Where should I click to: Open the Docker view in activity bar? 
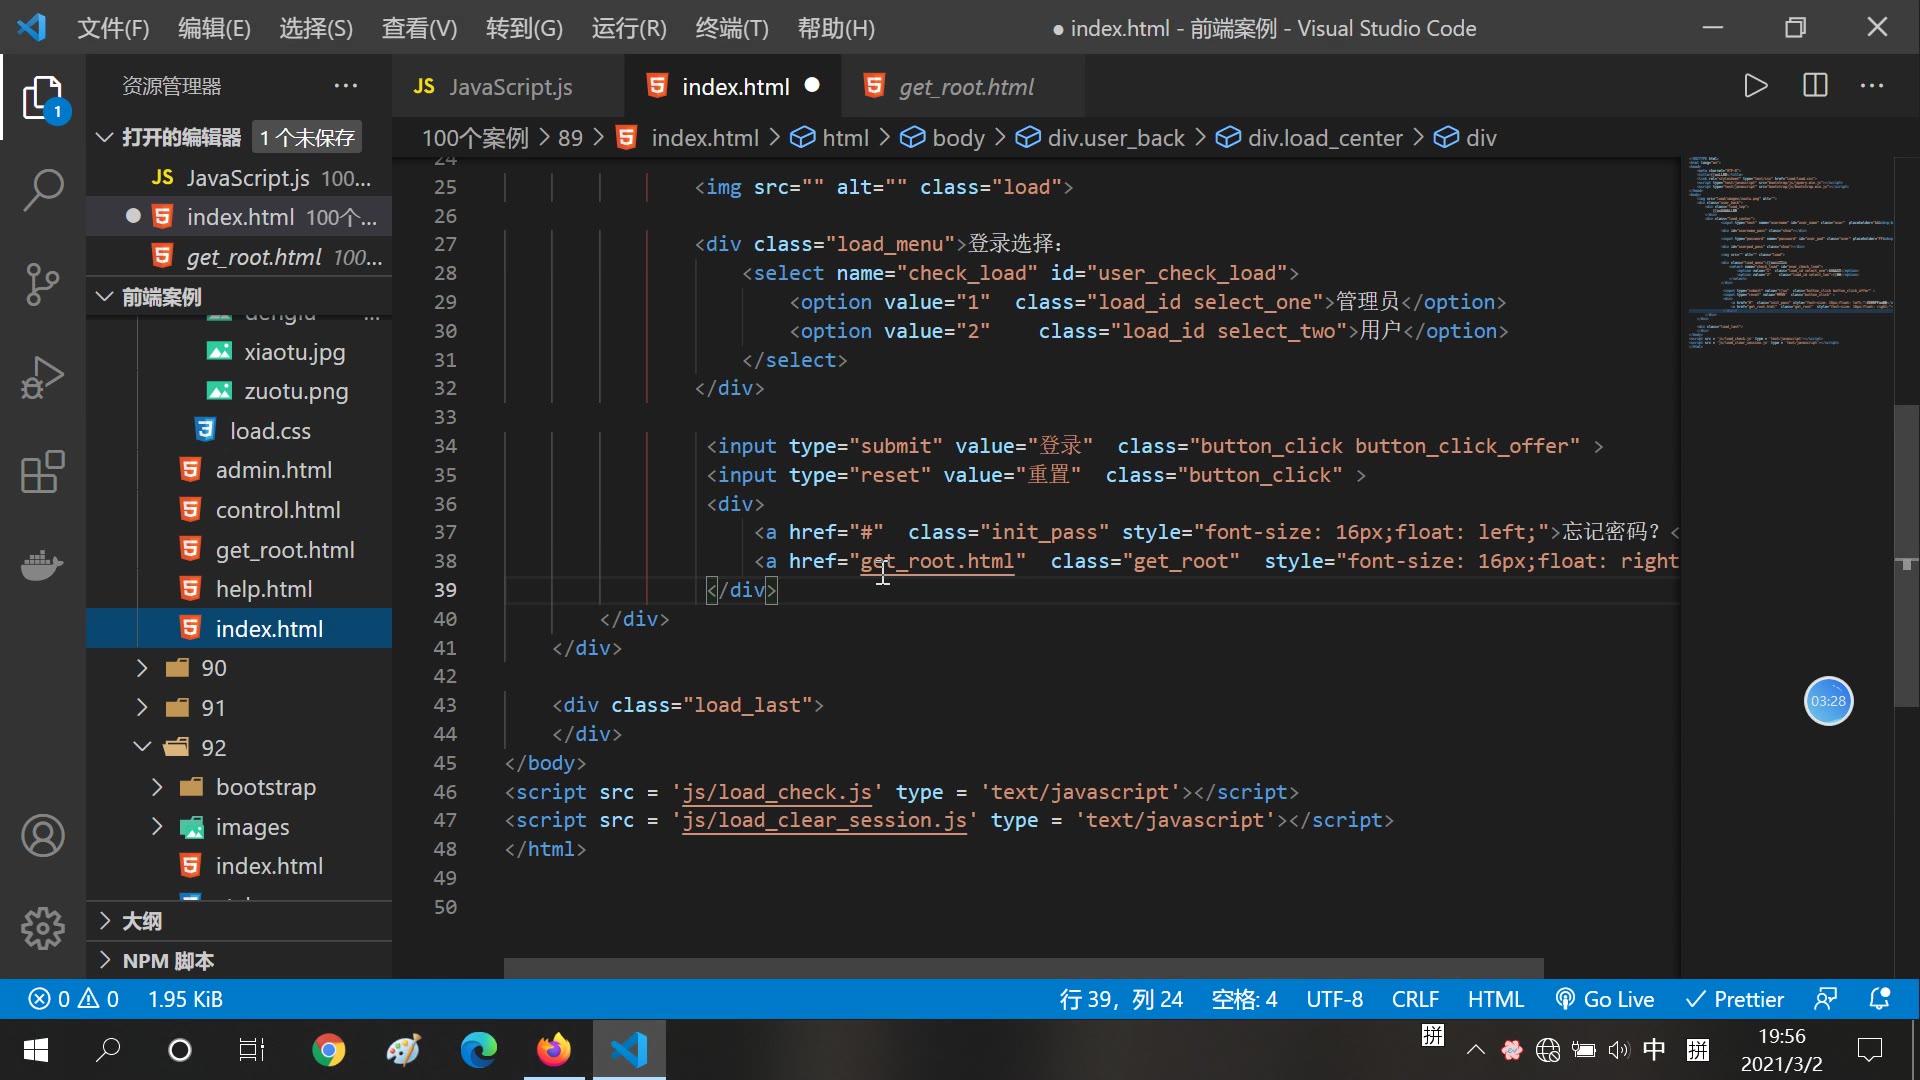(x=42, y=565)
